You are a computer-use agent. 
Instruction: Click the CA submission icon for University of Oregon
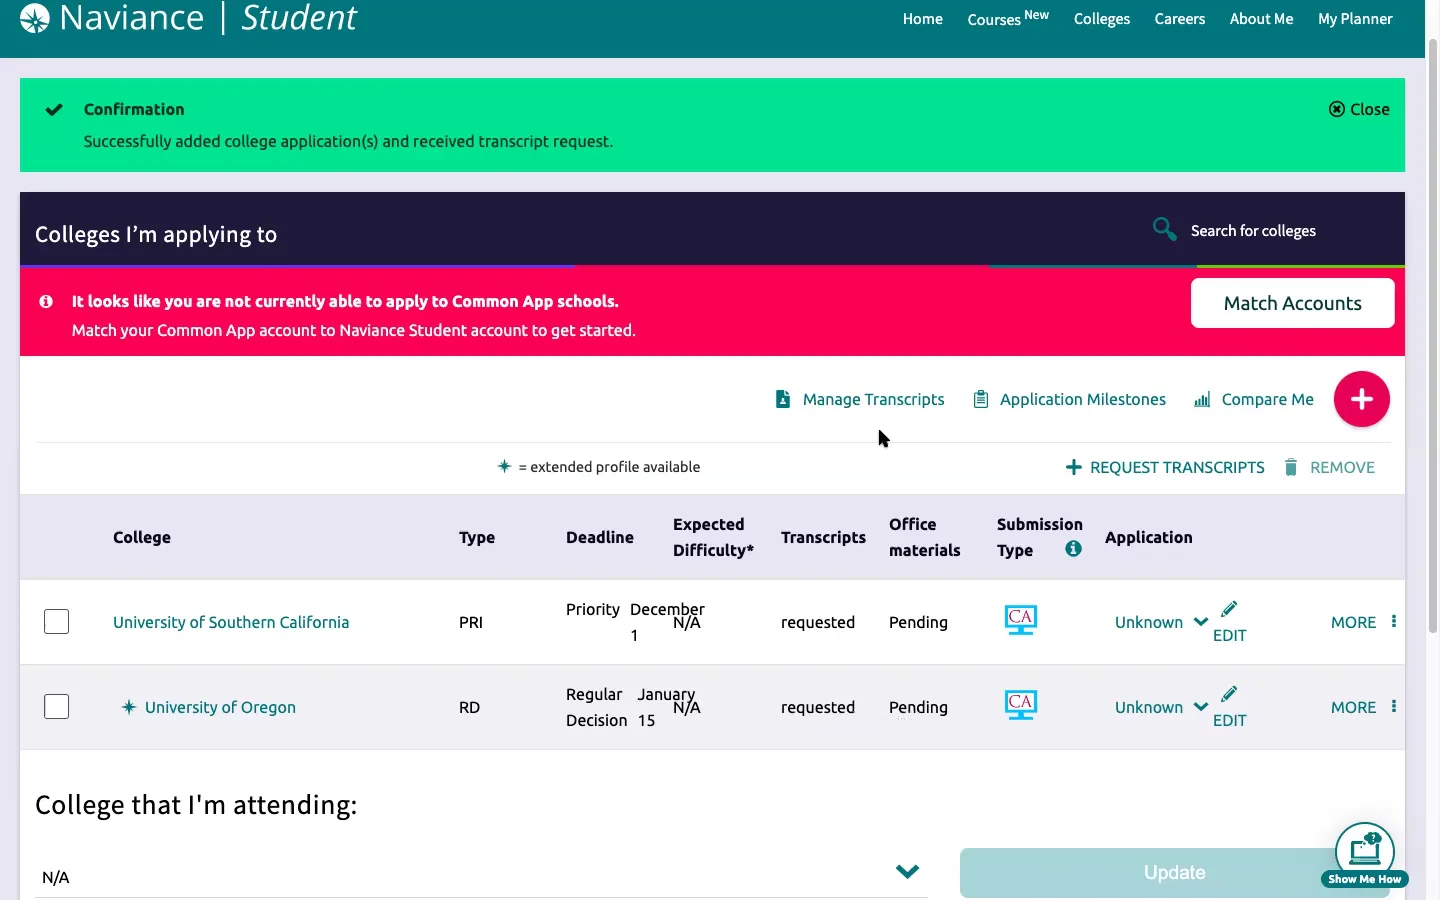(1021, 705)
